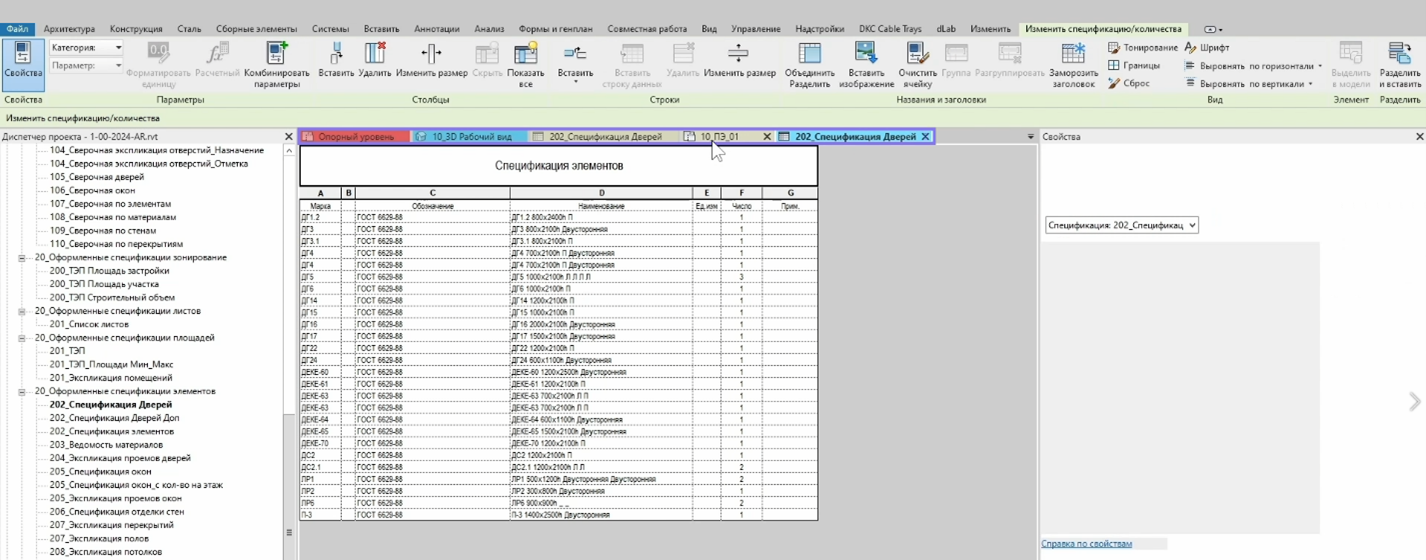Click Объединить Разделить cells icon
Image resolution: width=1426 pixels, height=560 pixels.
click(809, 66)
